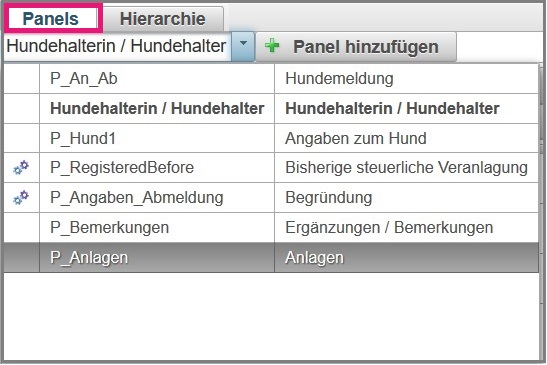Select the P_RegisteredBefore panel name
The image size is (547, 365).
tap(122, 167)
